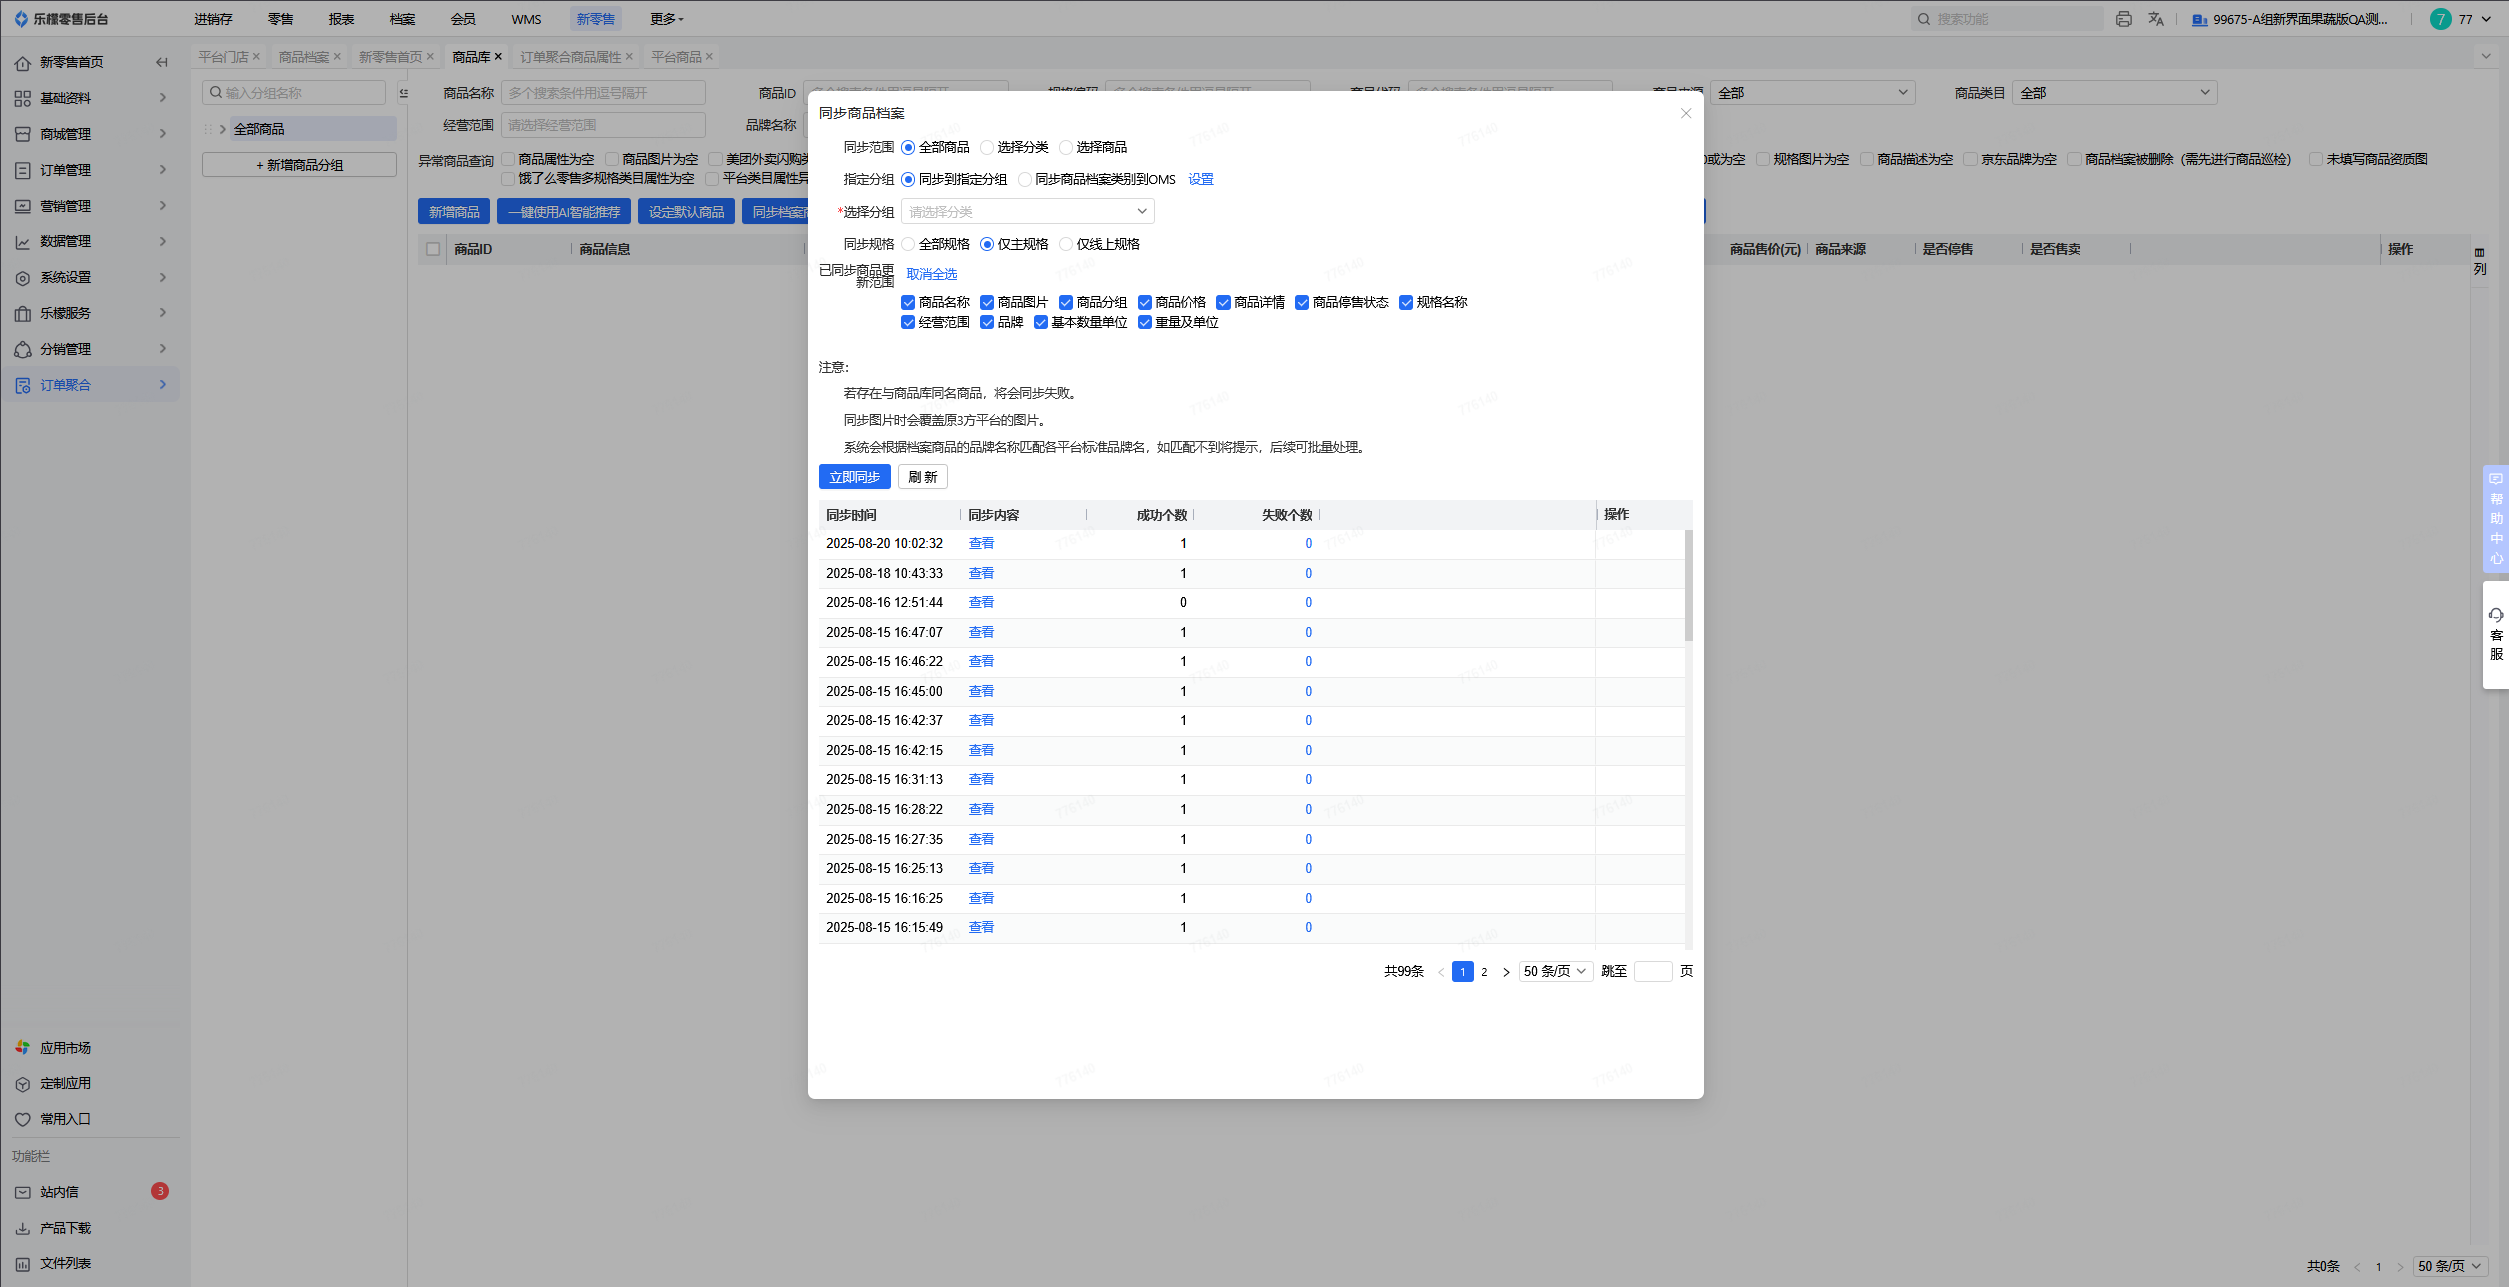Select 选择商品 radio option

[x=1066, y=148]
